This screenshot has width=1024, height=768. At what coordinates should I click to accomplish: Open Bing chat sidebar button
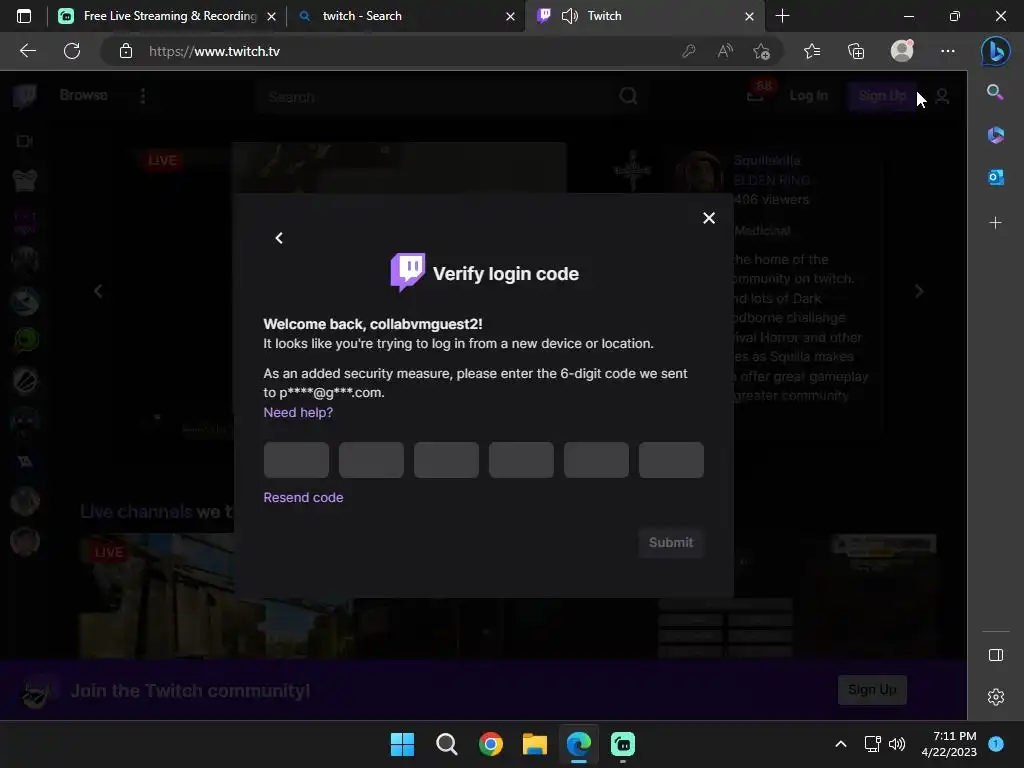coord(995,51)
